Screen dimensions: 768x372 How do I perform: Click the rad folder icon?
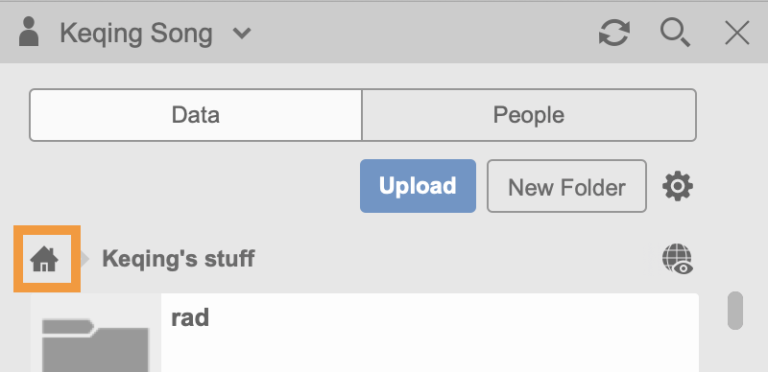(95, 345)
